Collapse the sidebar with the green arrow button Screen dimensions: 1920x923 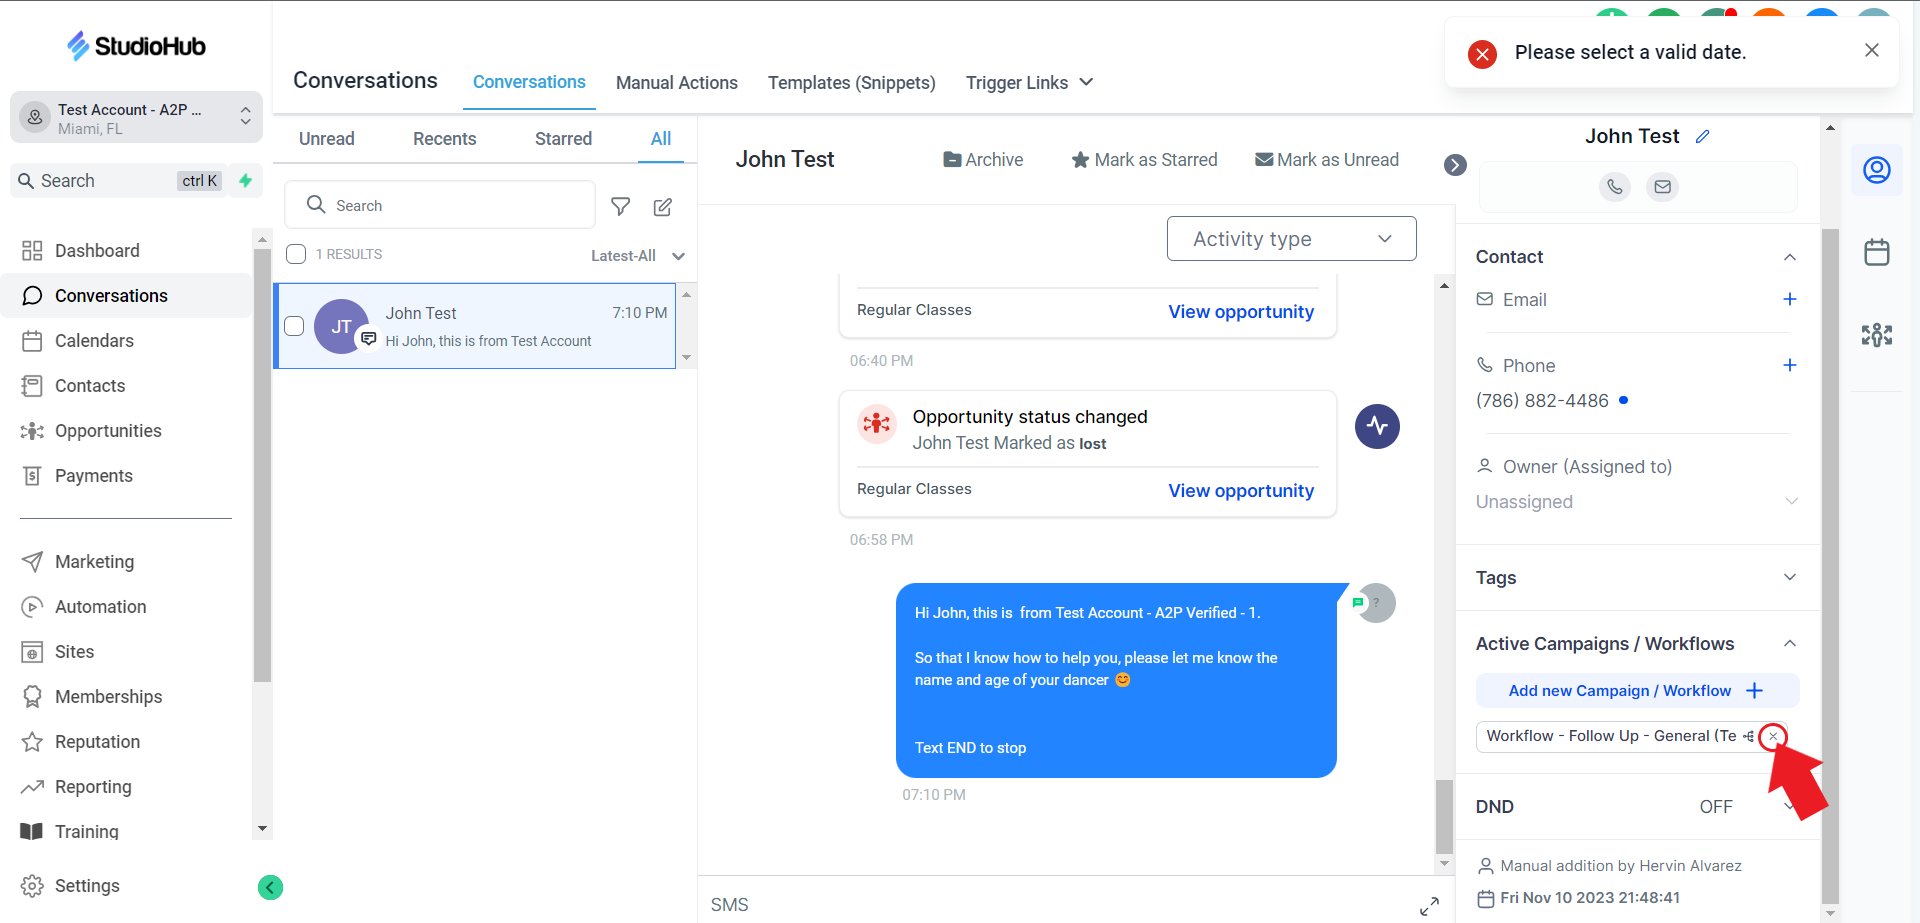point(270,887)
